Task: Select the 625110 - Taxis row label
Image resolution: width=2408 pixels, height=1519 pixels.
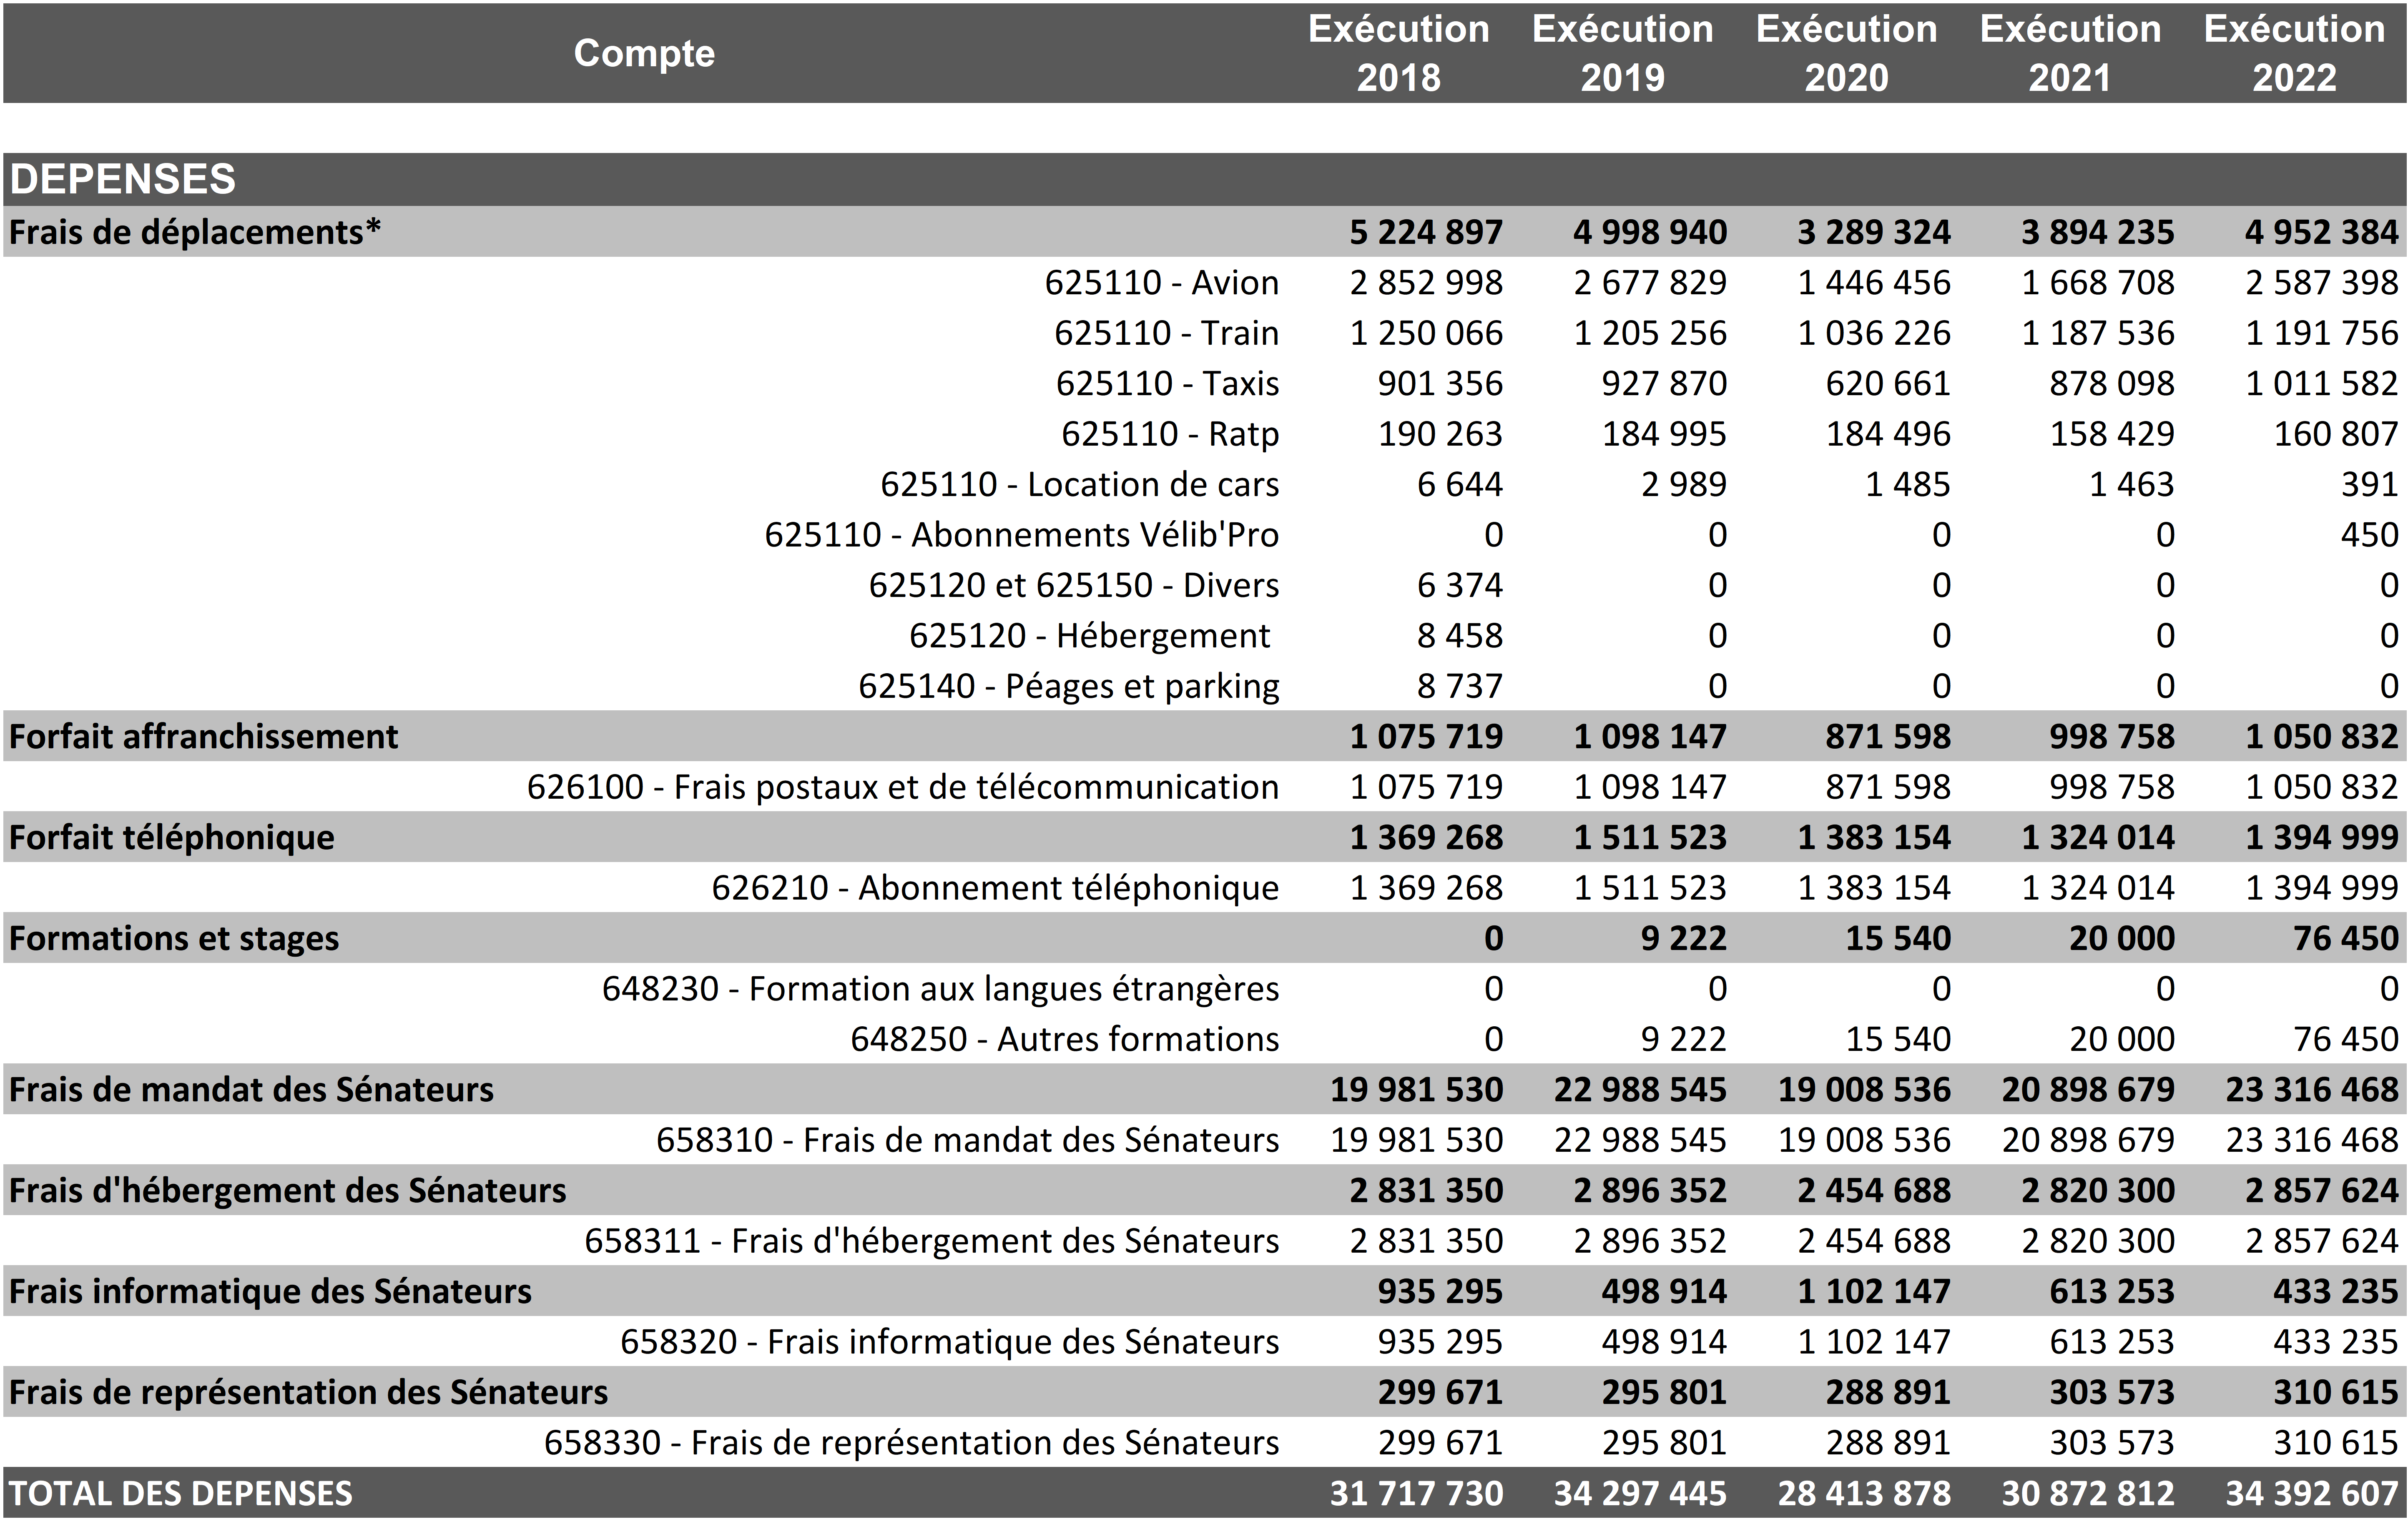Action: point(1167,384)
